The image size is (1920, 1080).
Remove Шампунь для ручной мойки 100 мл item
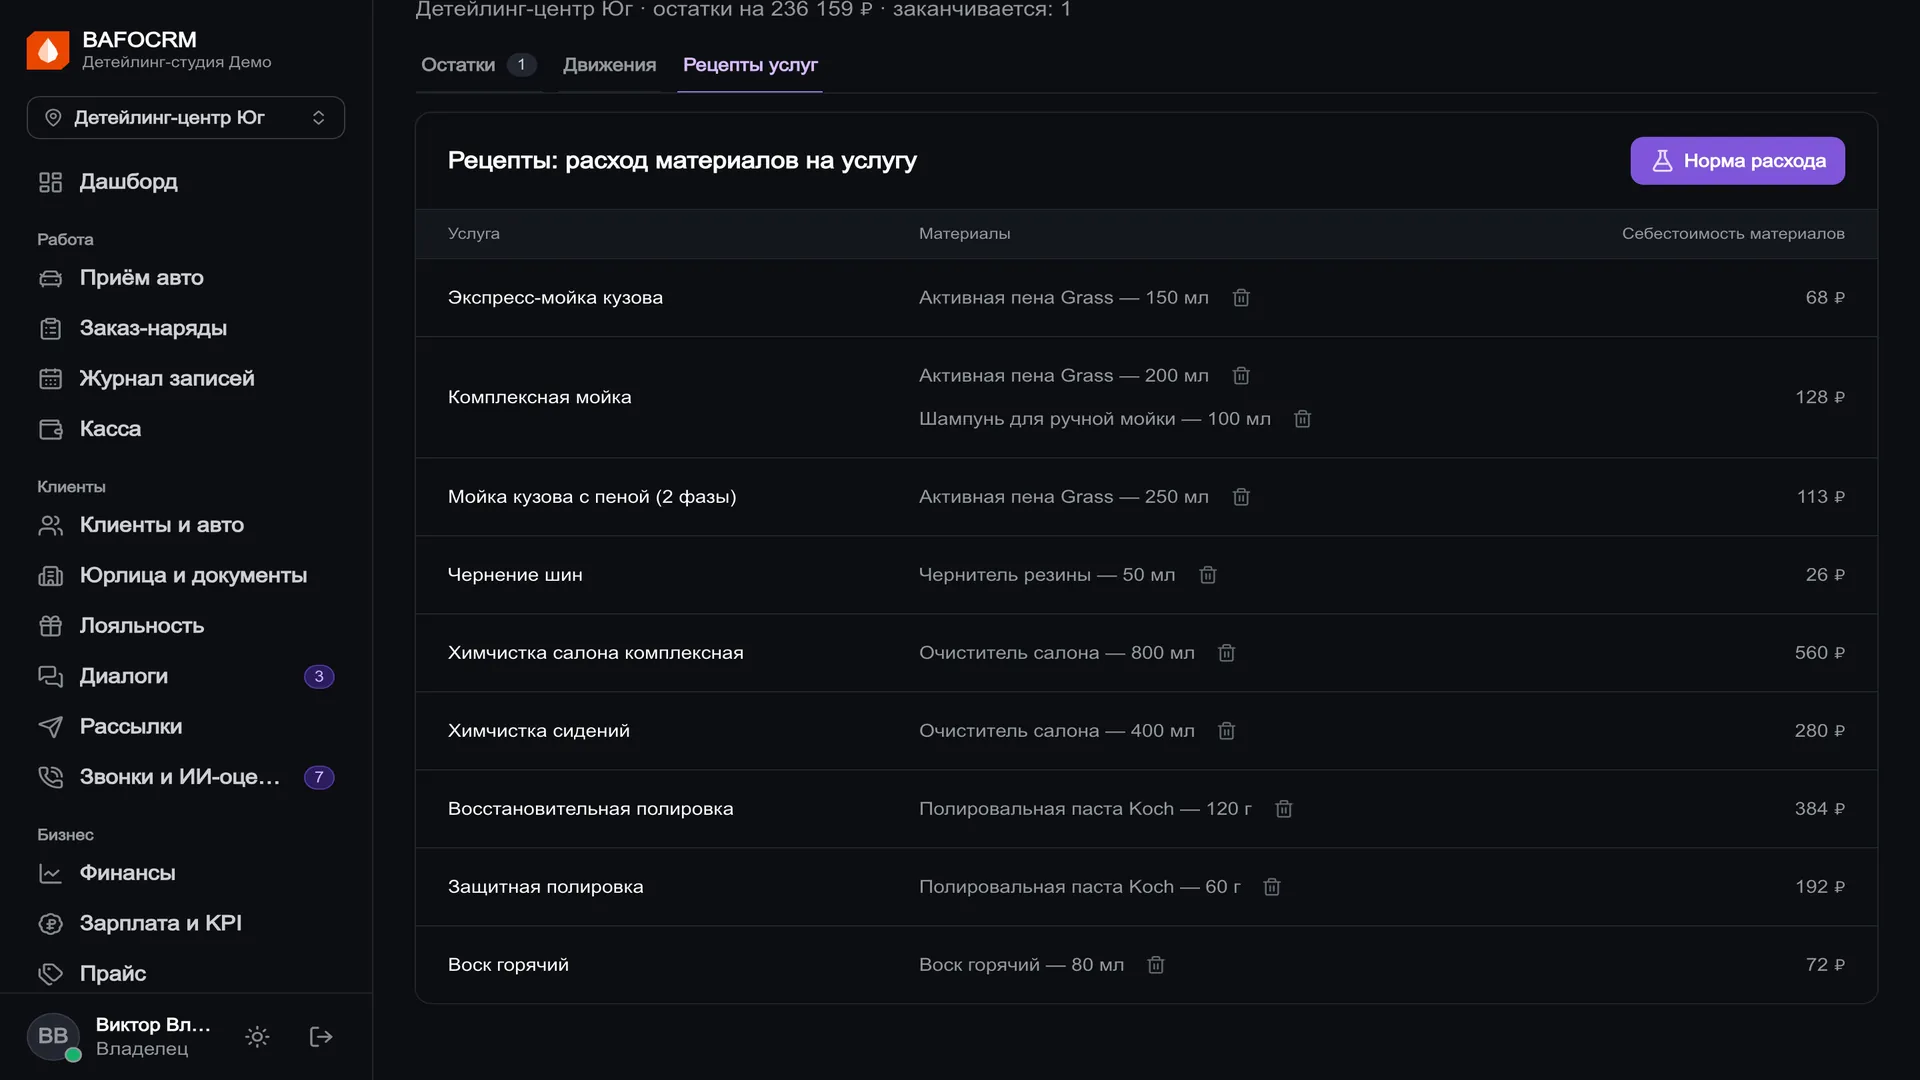pos(1302,419)
